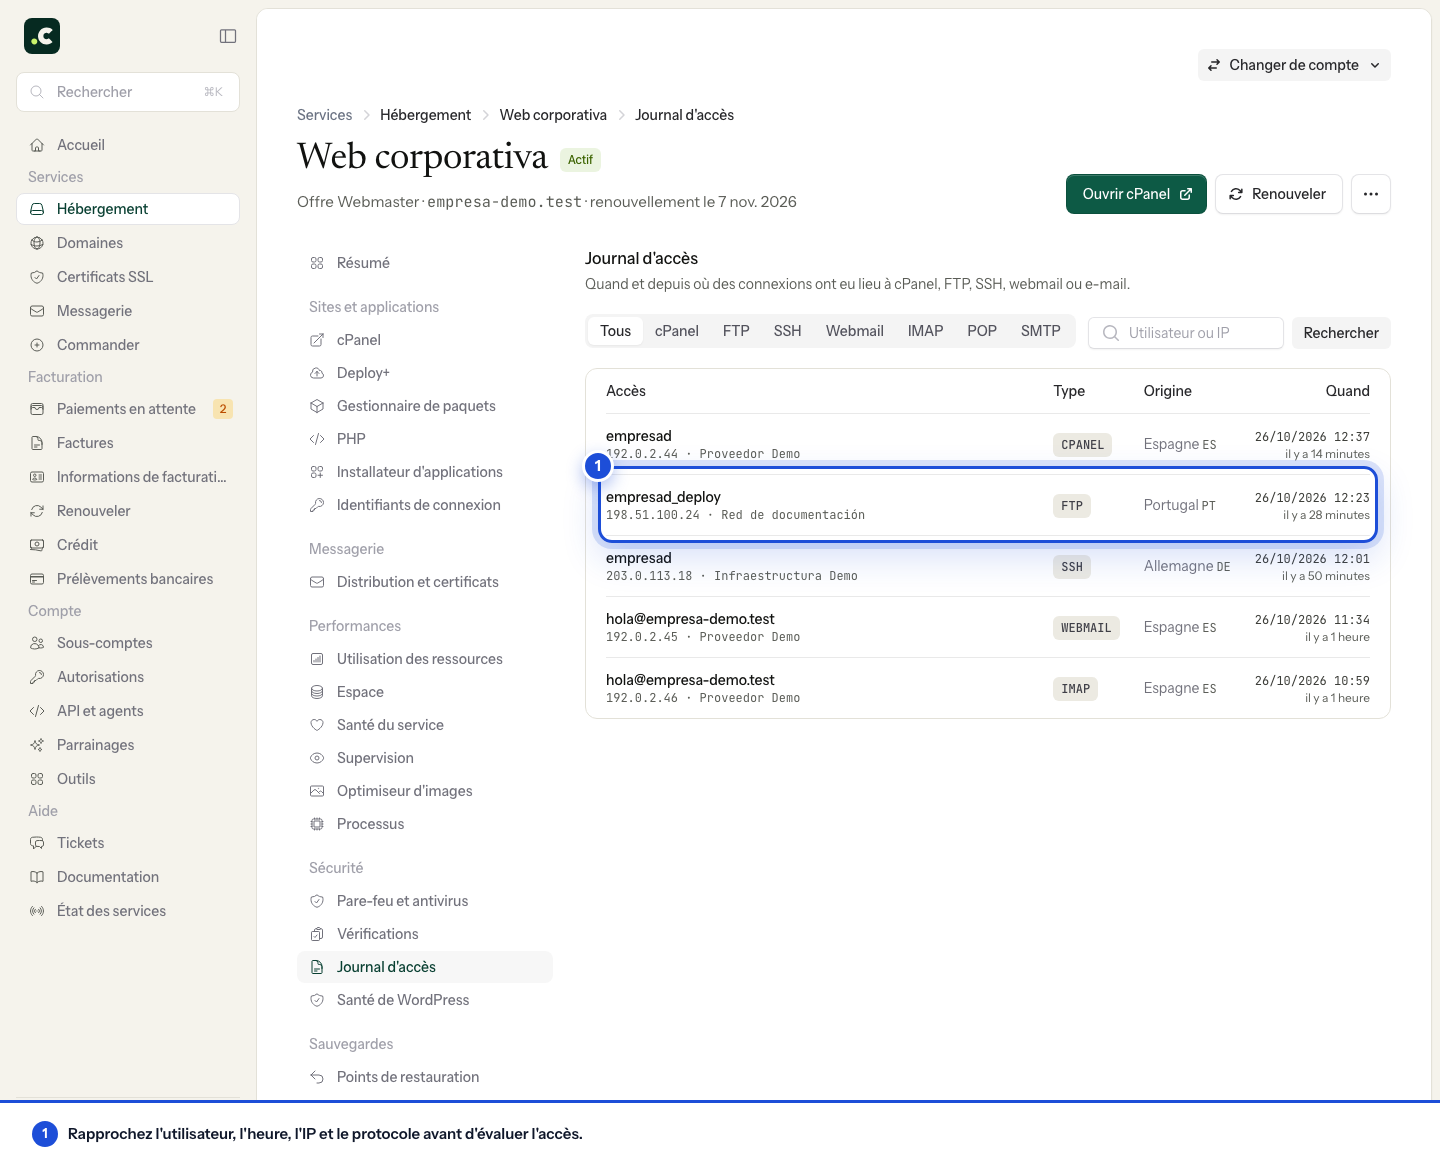Click the 203.0.113.18 IP address text
This screenshot has height=1164, width=1440.
pos(649,576)
